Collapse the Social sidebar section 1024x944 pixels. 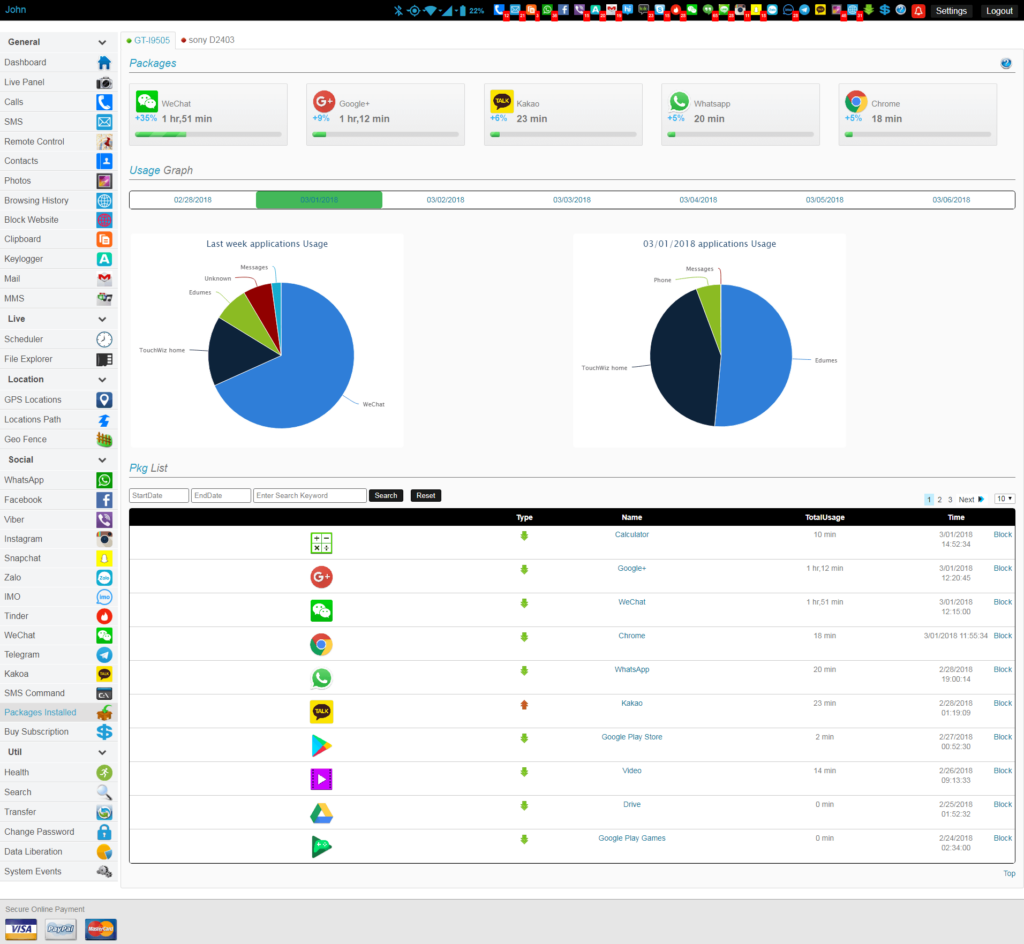tap(102, 460)
